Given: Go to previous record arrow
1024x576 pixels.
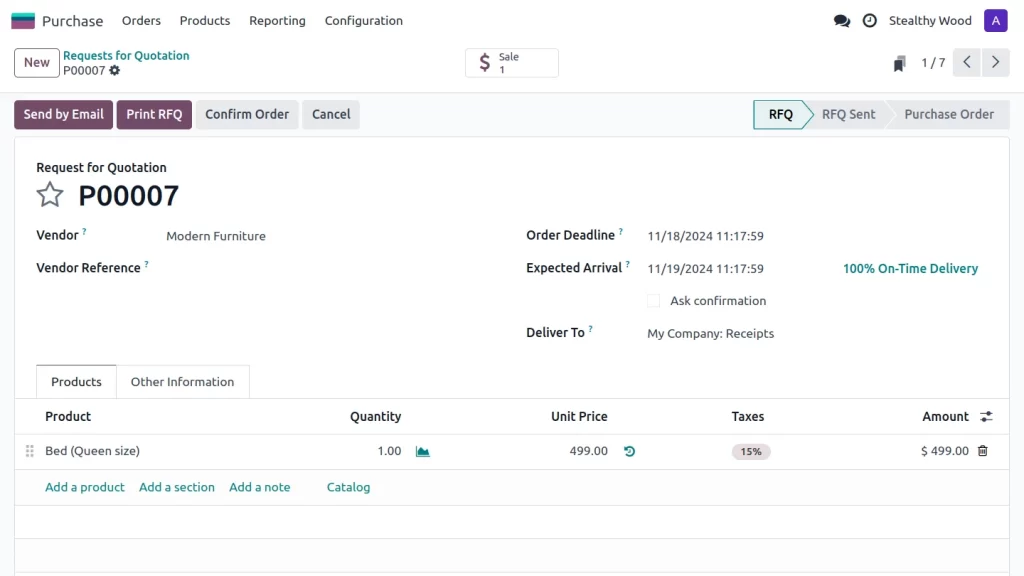Looking at the screenshot, I should point(966,63).
